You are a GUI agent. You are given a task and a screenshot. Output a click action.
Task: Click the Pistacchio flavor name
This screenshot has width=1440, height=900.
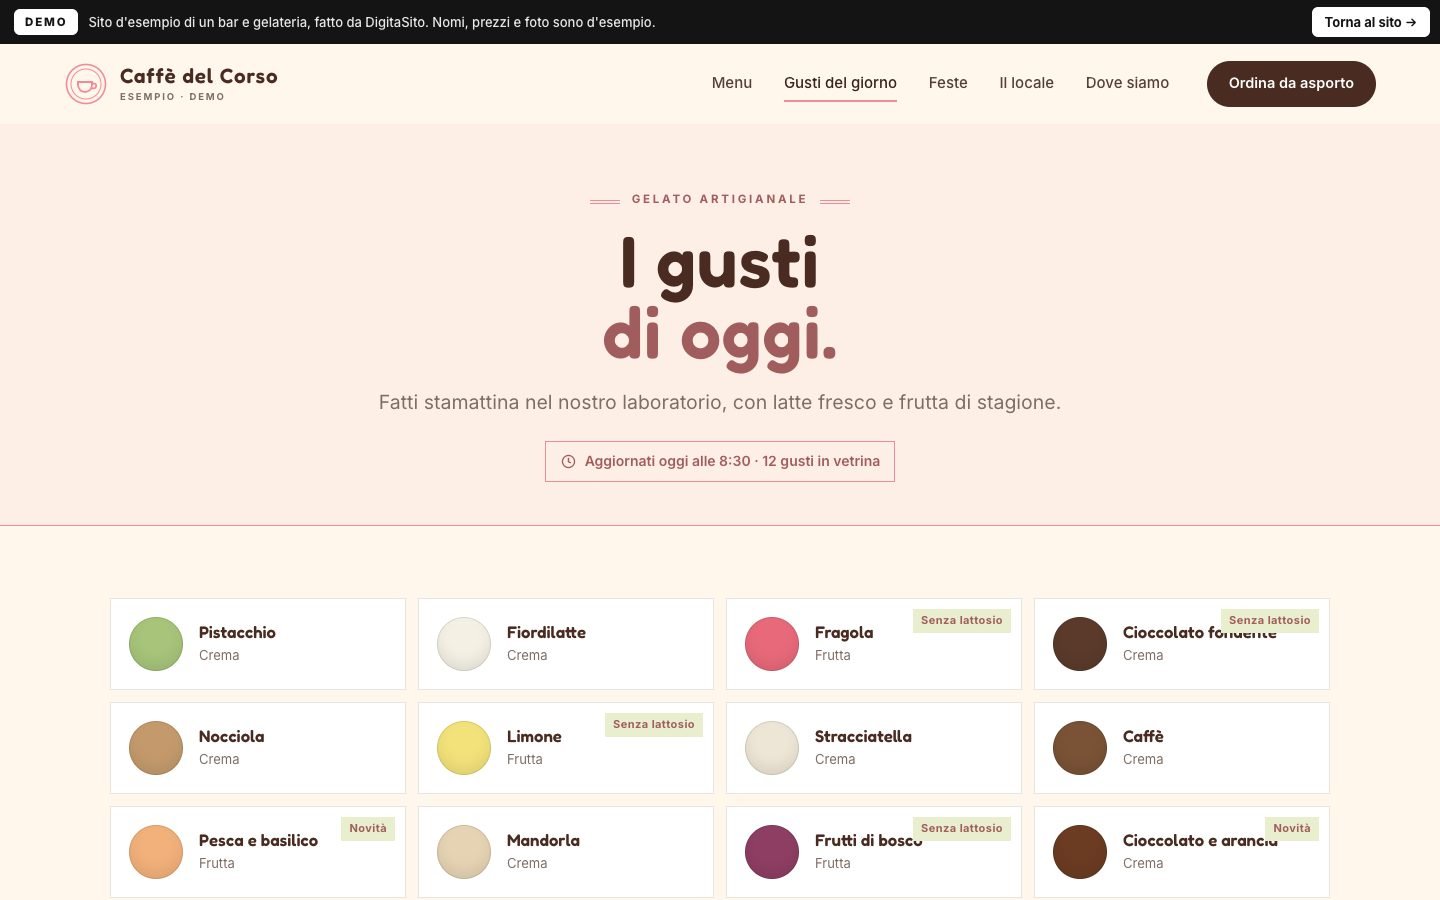coord(237,632)
